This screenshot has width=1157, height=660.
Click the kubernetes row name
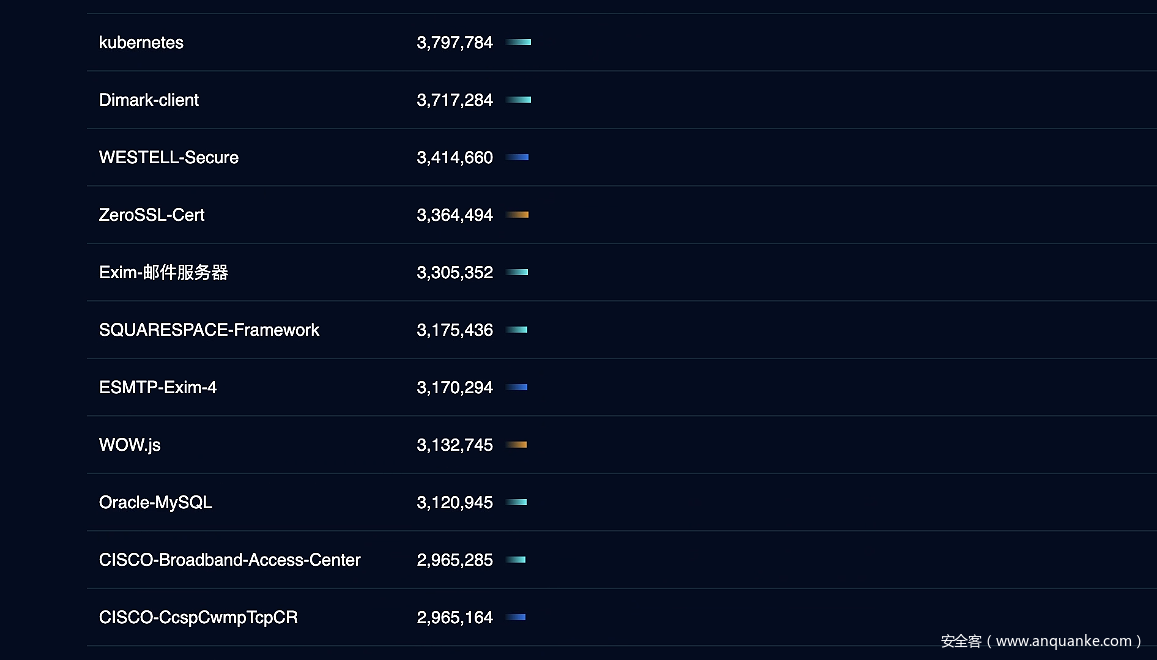(141, 42)
